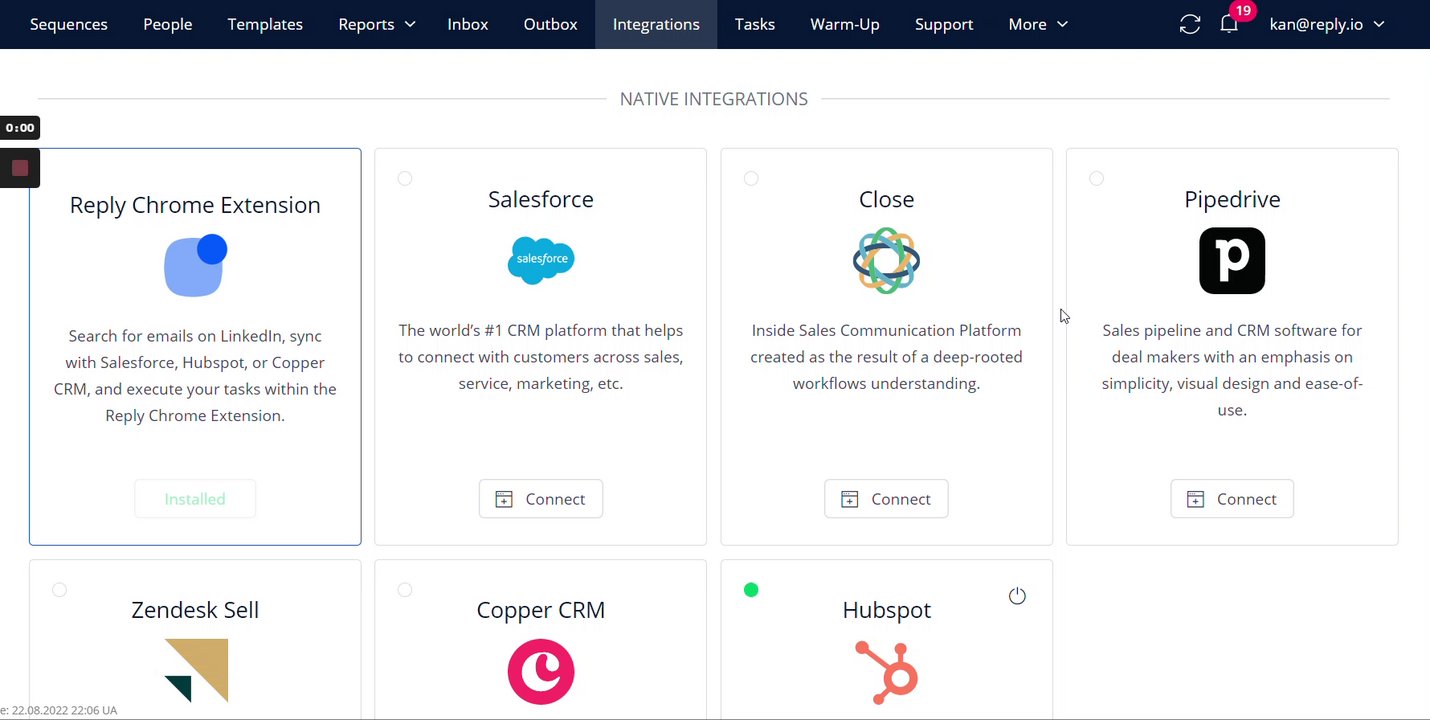
Task: Click the red recording stop button
Action: [x=20, y=168]
